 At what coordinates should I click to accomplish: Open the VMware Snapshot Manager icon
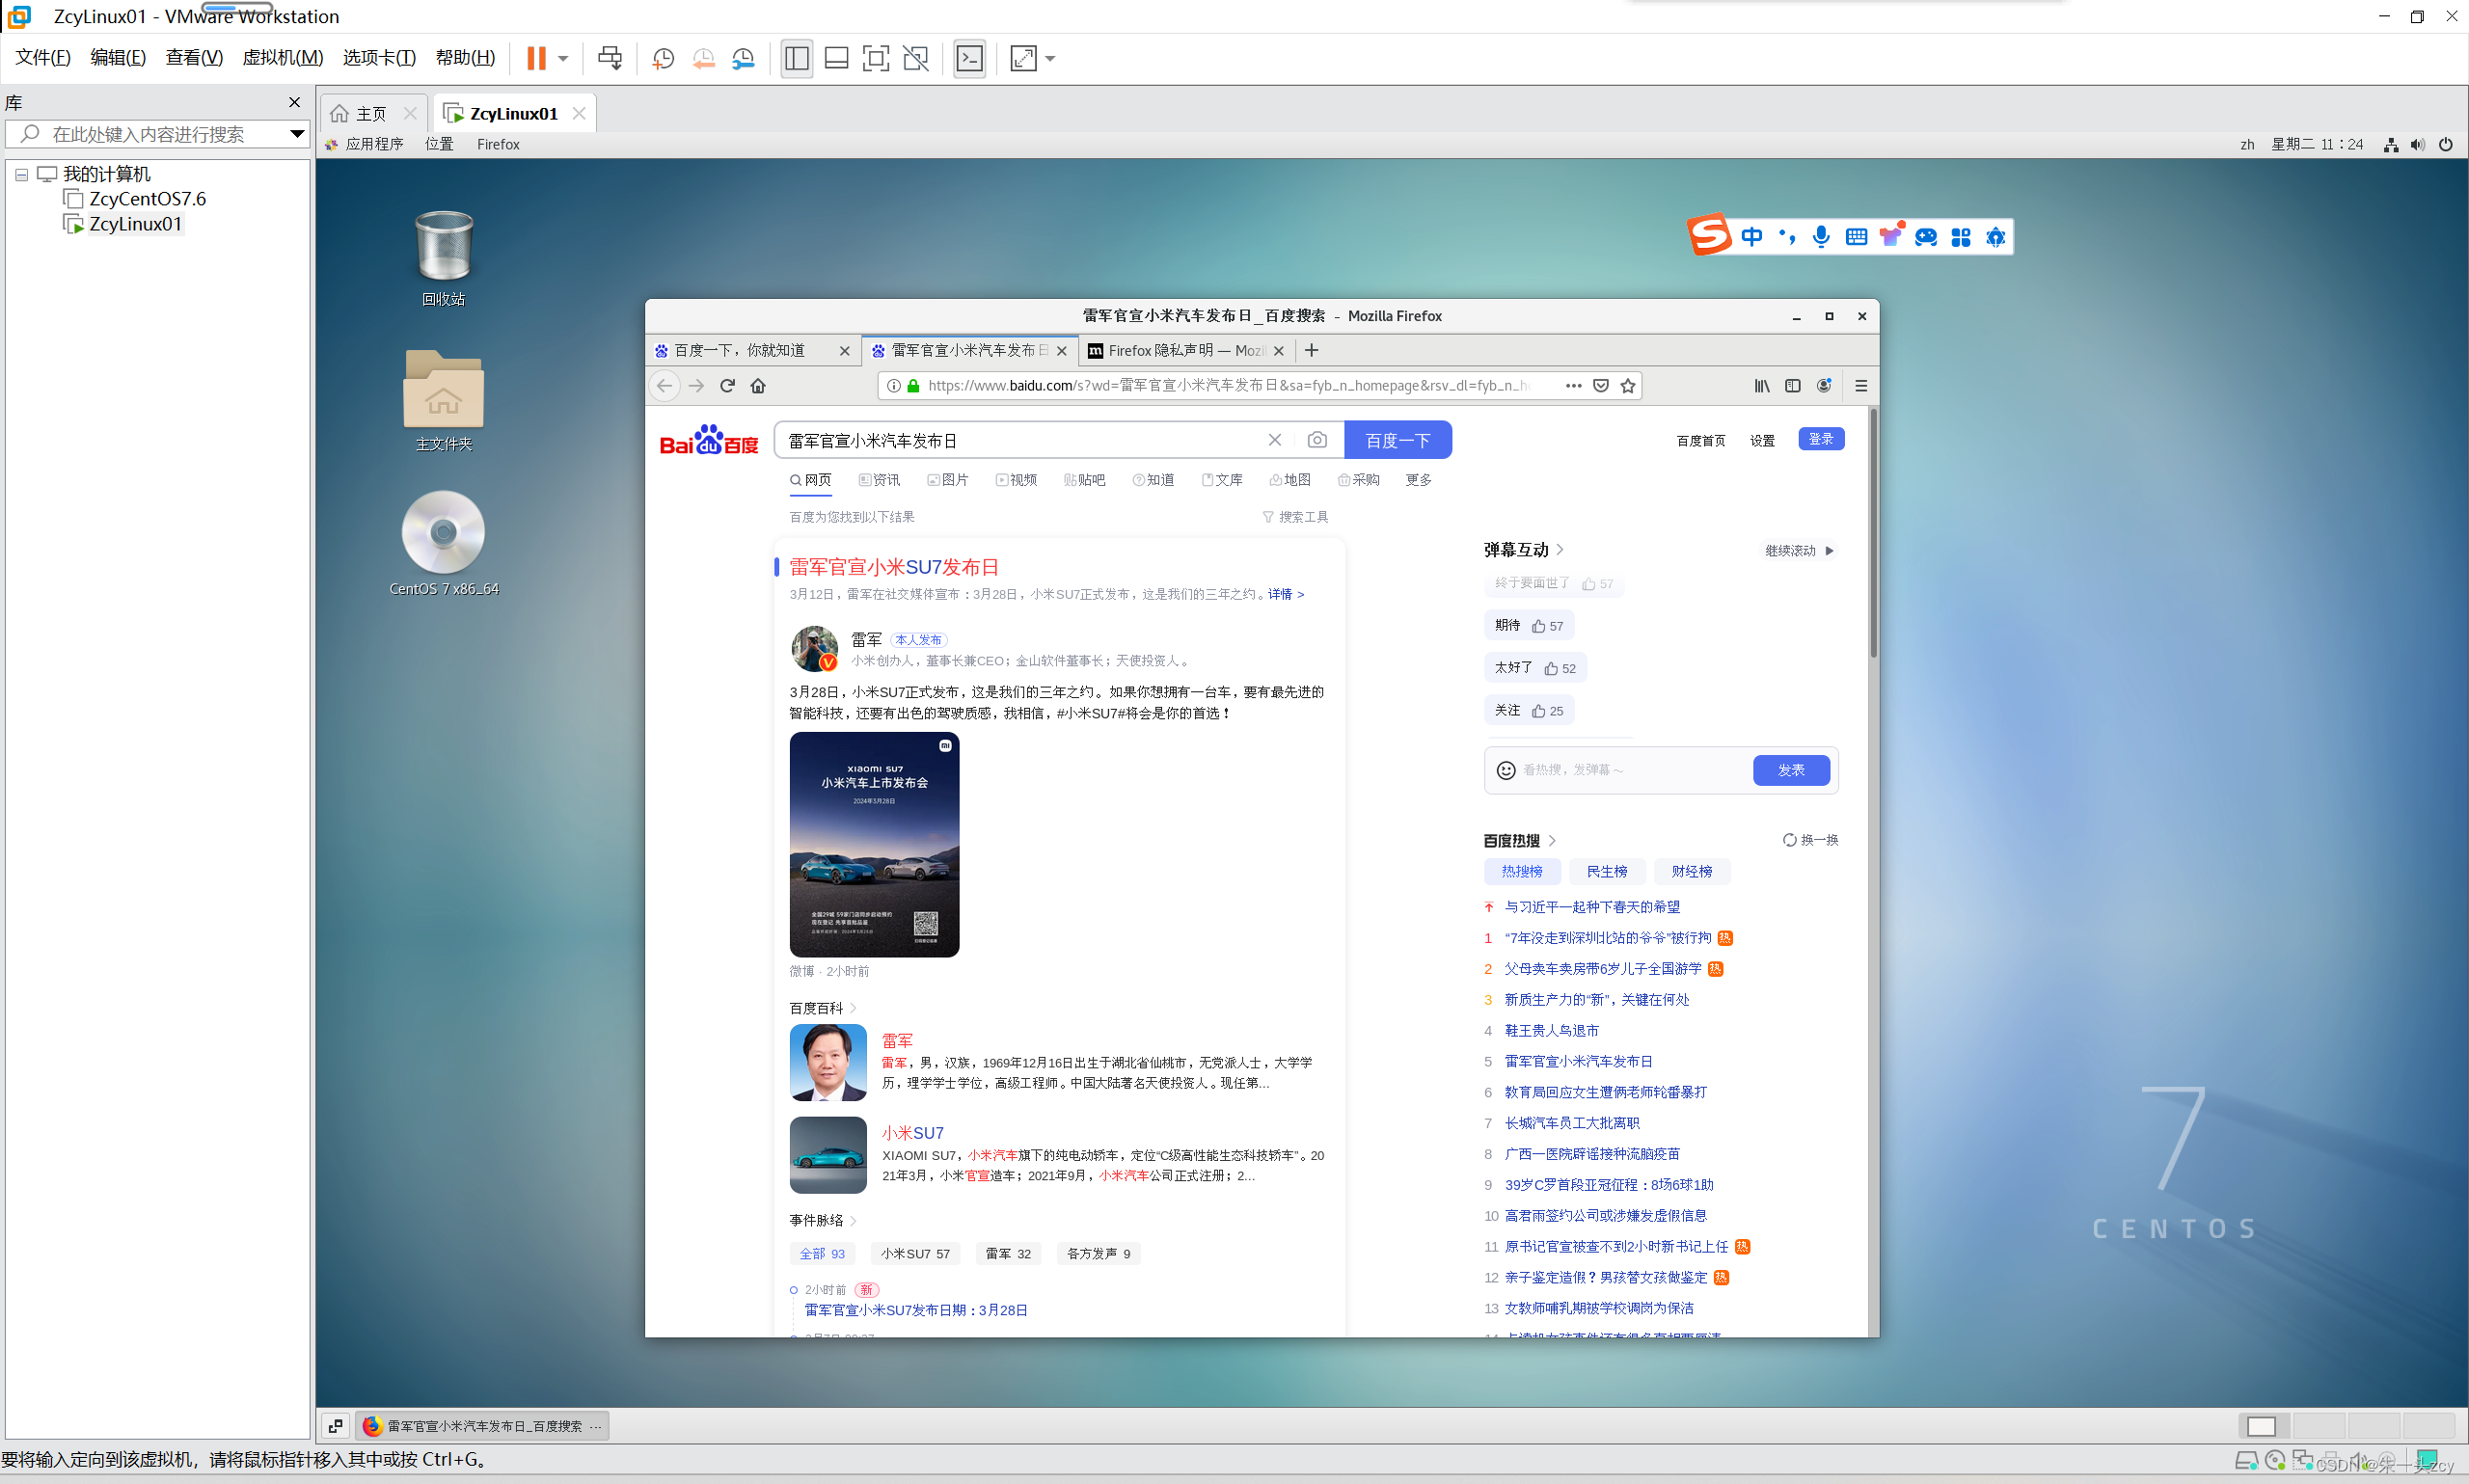click(743, 58)
